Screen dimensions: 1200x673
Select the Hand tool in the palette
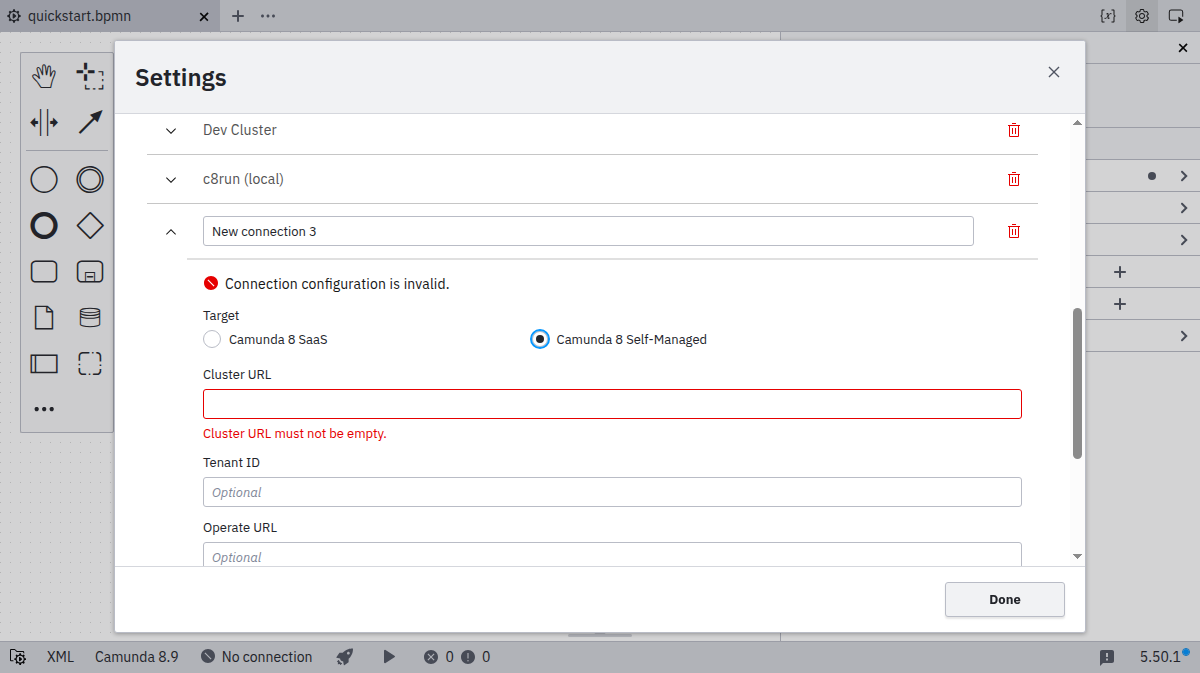[x=44, y=76]
